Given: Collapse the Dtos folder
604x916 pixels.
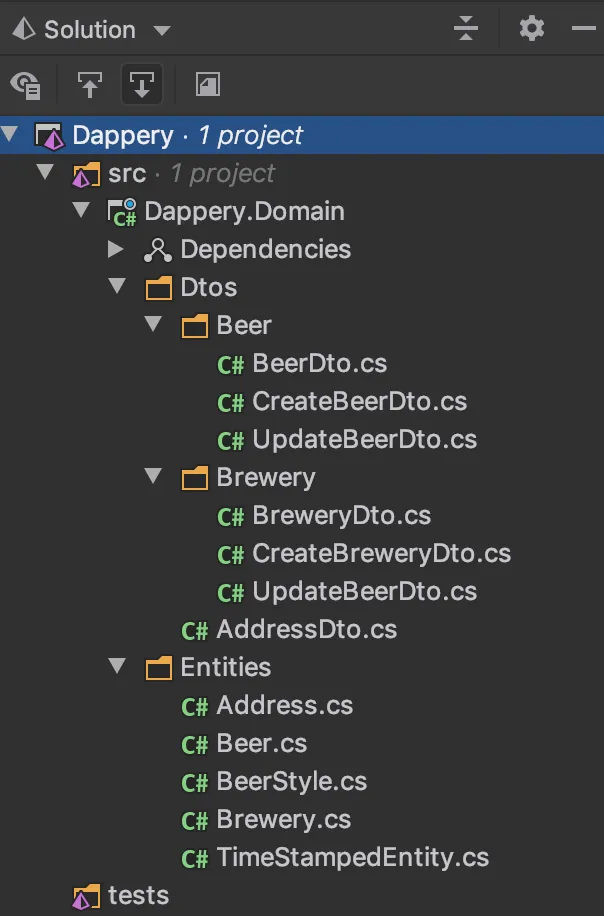Looking at the screenshot, I should (x=117, y=286).
